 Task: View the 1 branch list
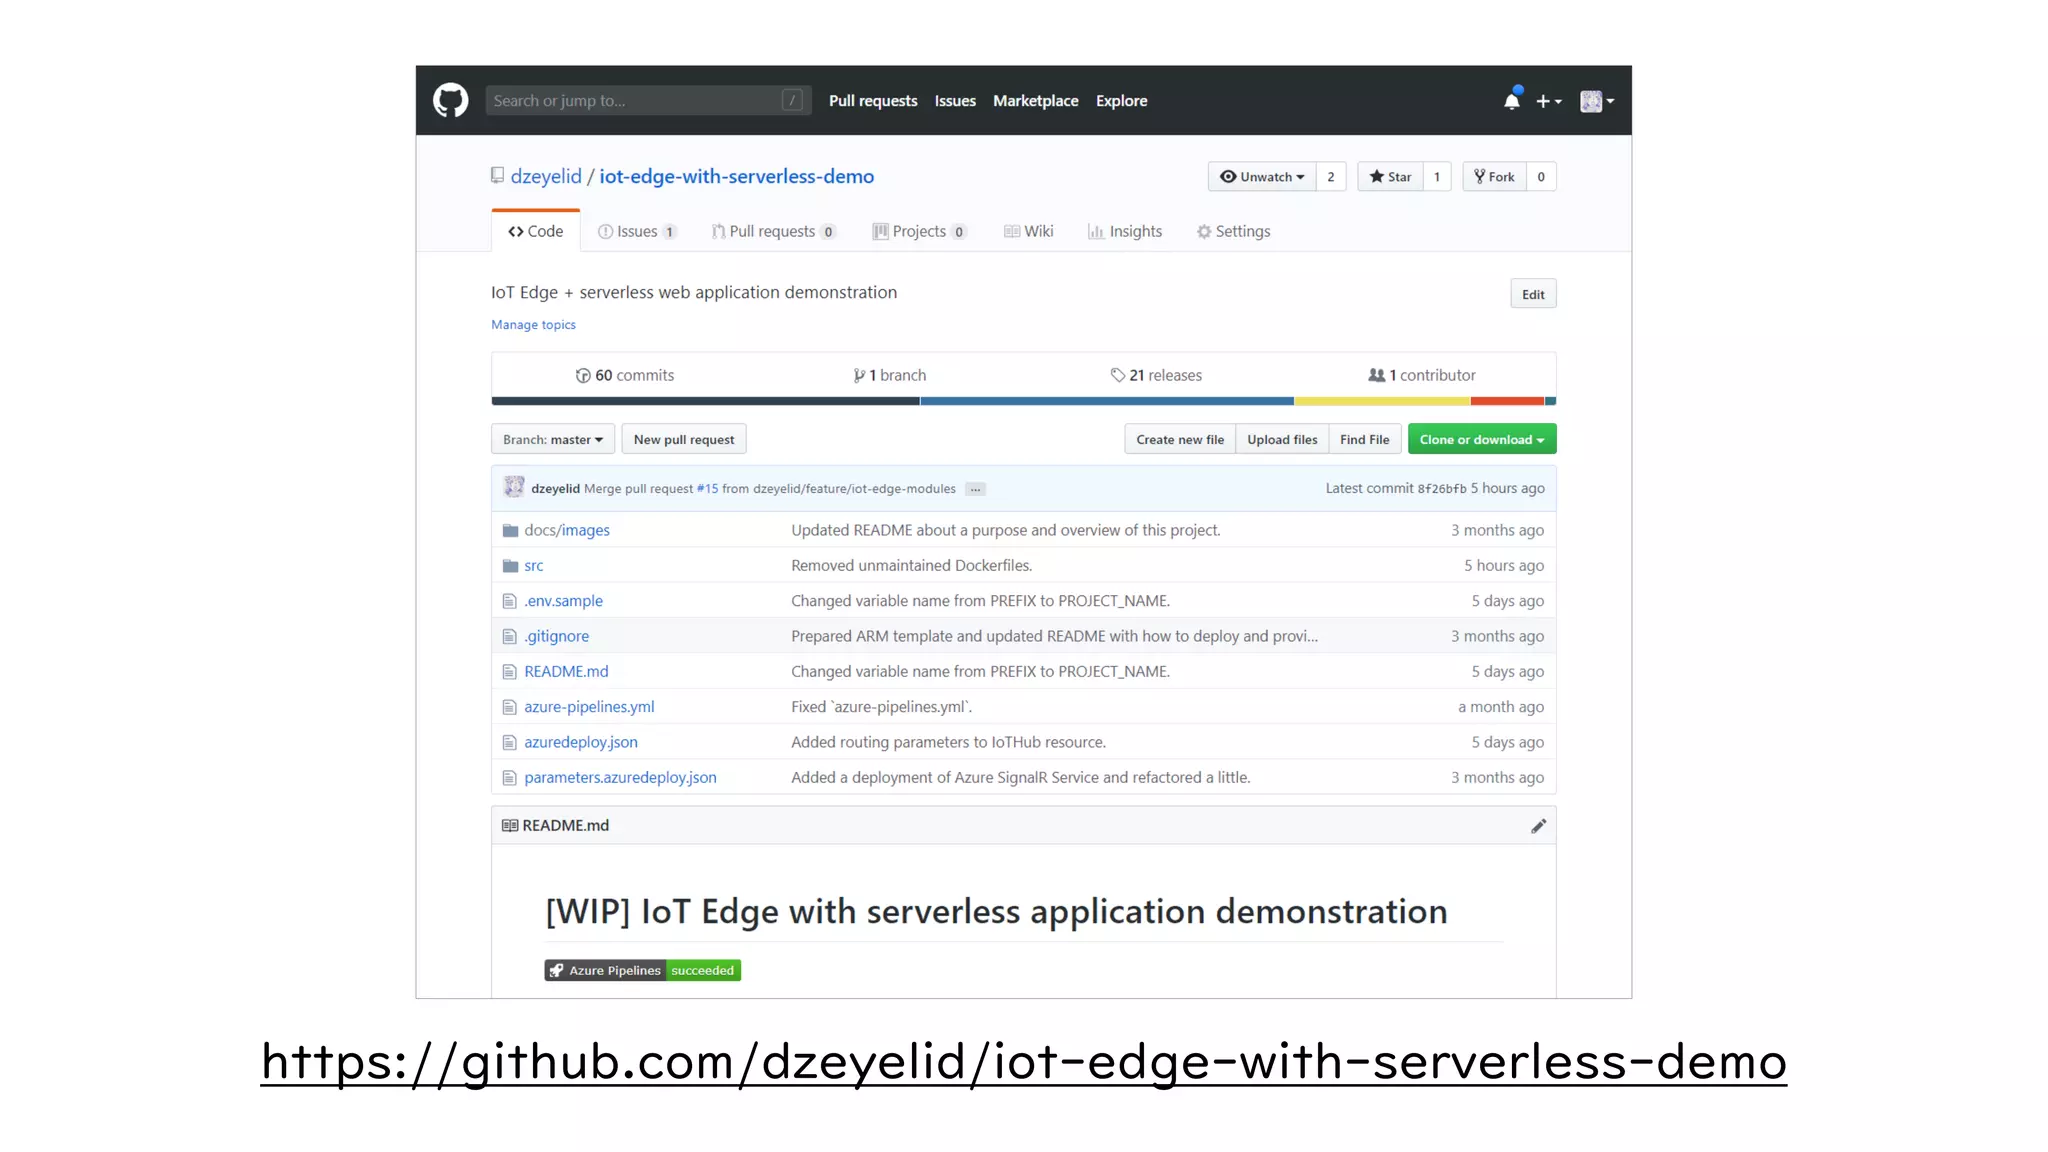[889, 375]
